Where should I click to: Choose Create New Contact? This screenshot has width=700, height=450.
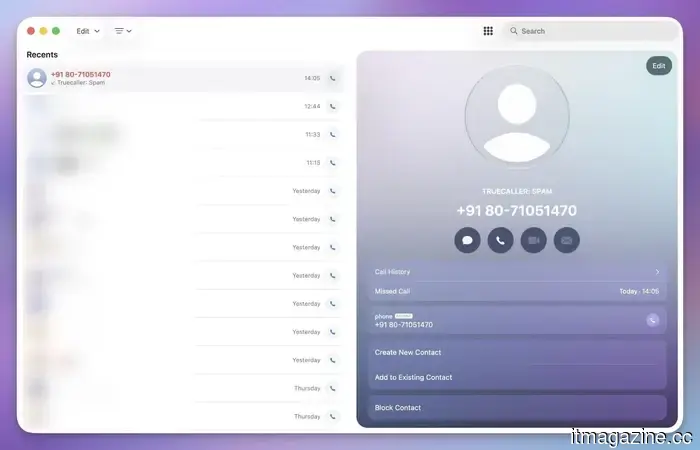tap(408, 352)
